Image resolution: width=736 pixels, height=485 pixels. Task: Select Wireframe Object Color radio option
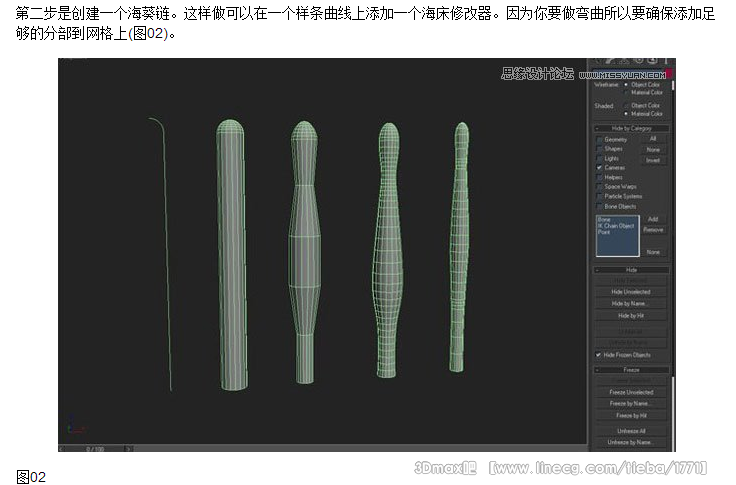(626, 85)
